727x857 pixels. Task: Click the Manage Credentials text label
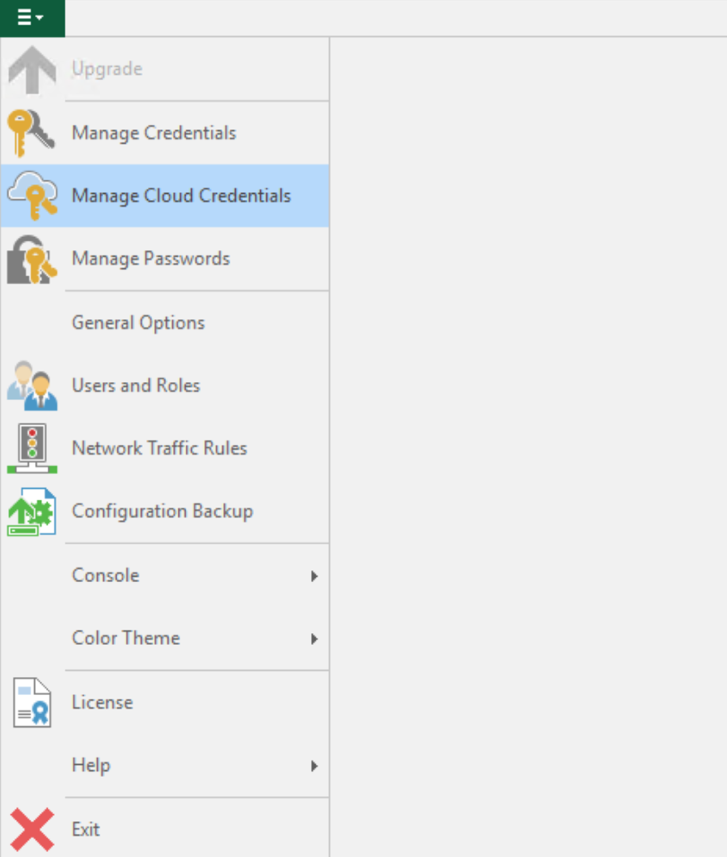click(x=154, y=133)
